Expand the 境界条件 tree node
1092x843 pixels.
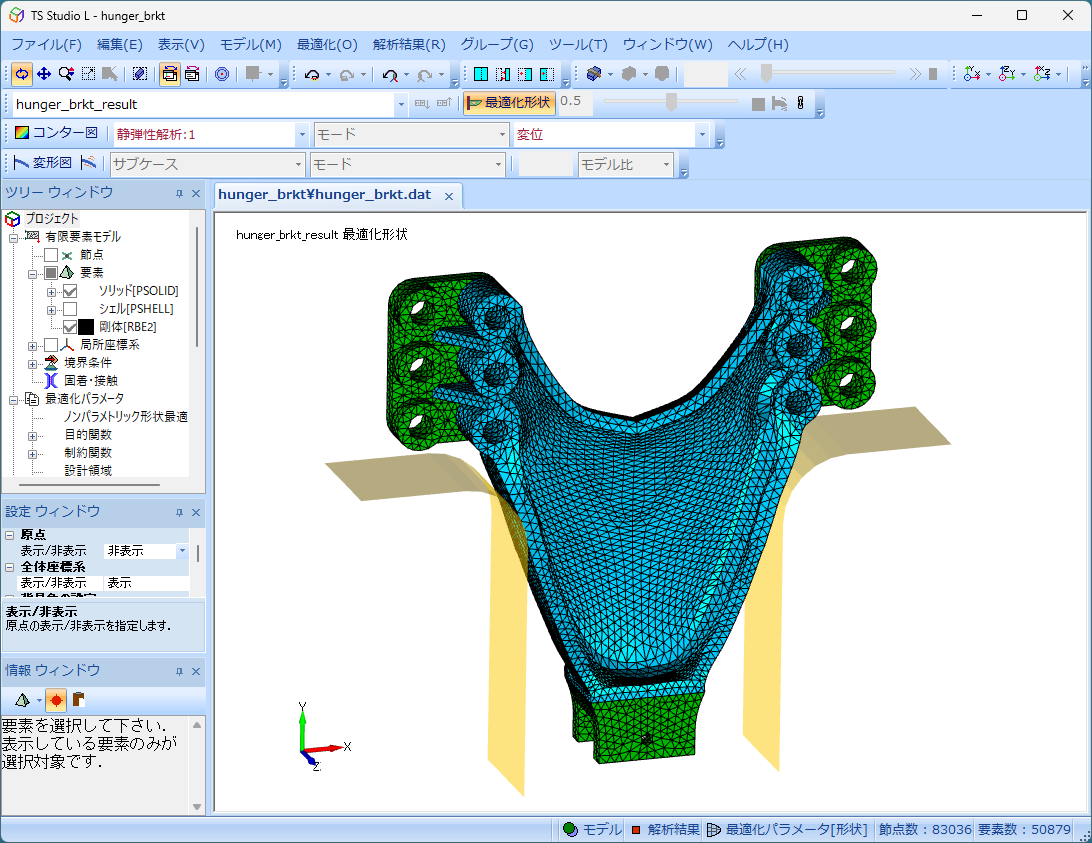click(x=32, y=364)
